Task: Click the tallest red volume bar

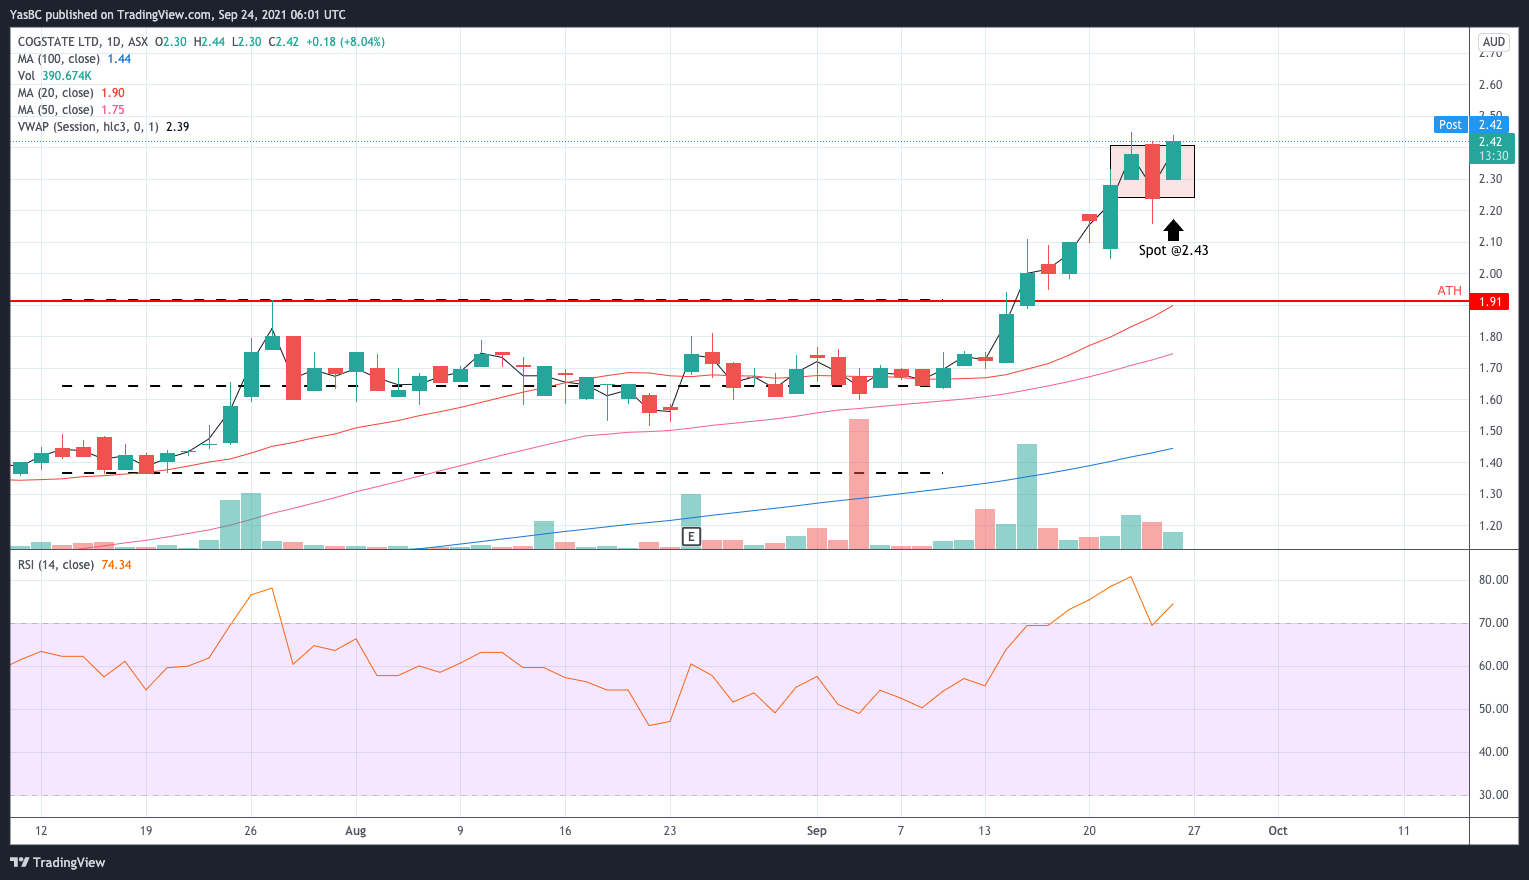Action: coord(859,484)
